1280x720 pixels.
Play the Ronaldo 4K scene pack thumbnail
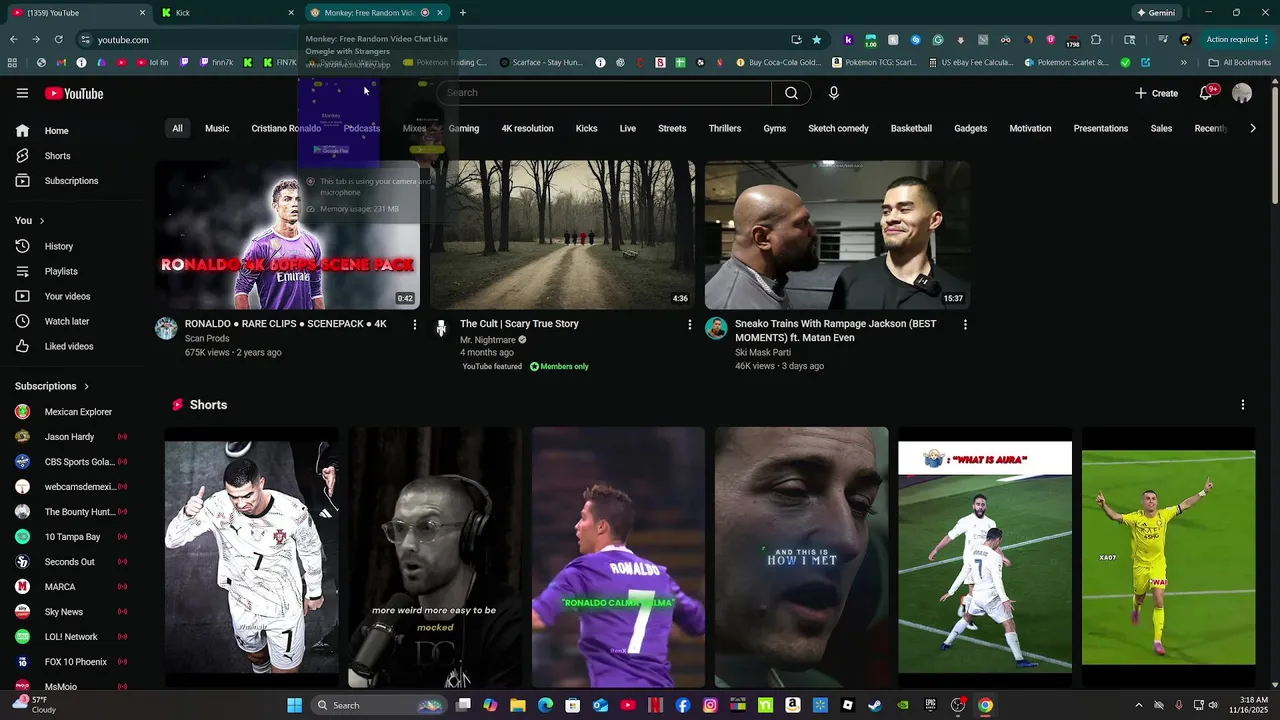287,235
